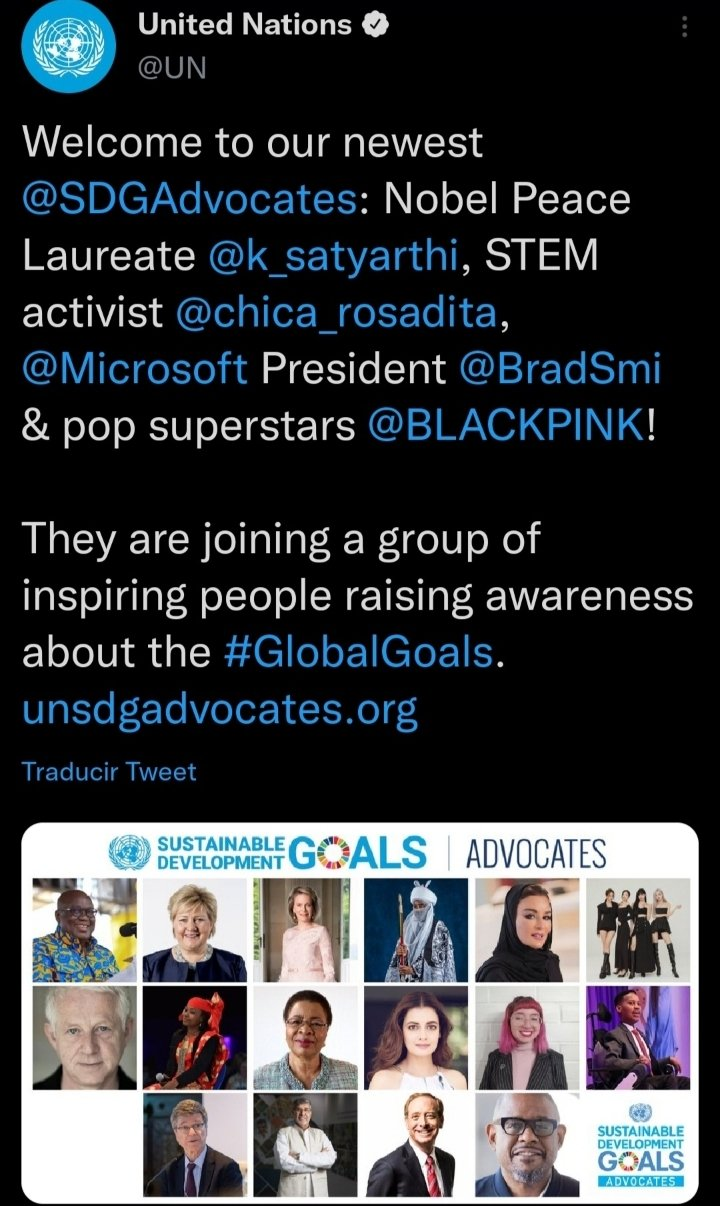Open the @Microsoft account mention
720x1206 pixels.
pos(135,370)
